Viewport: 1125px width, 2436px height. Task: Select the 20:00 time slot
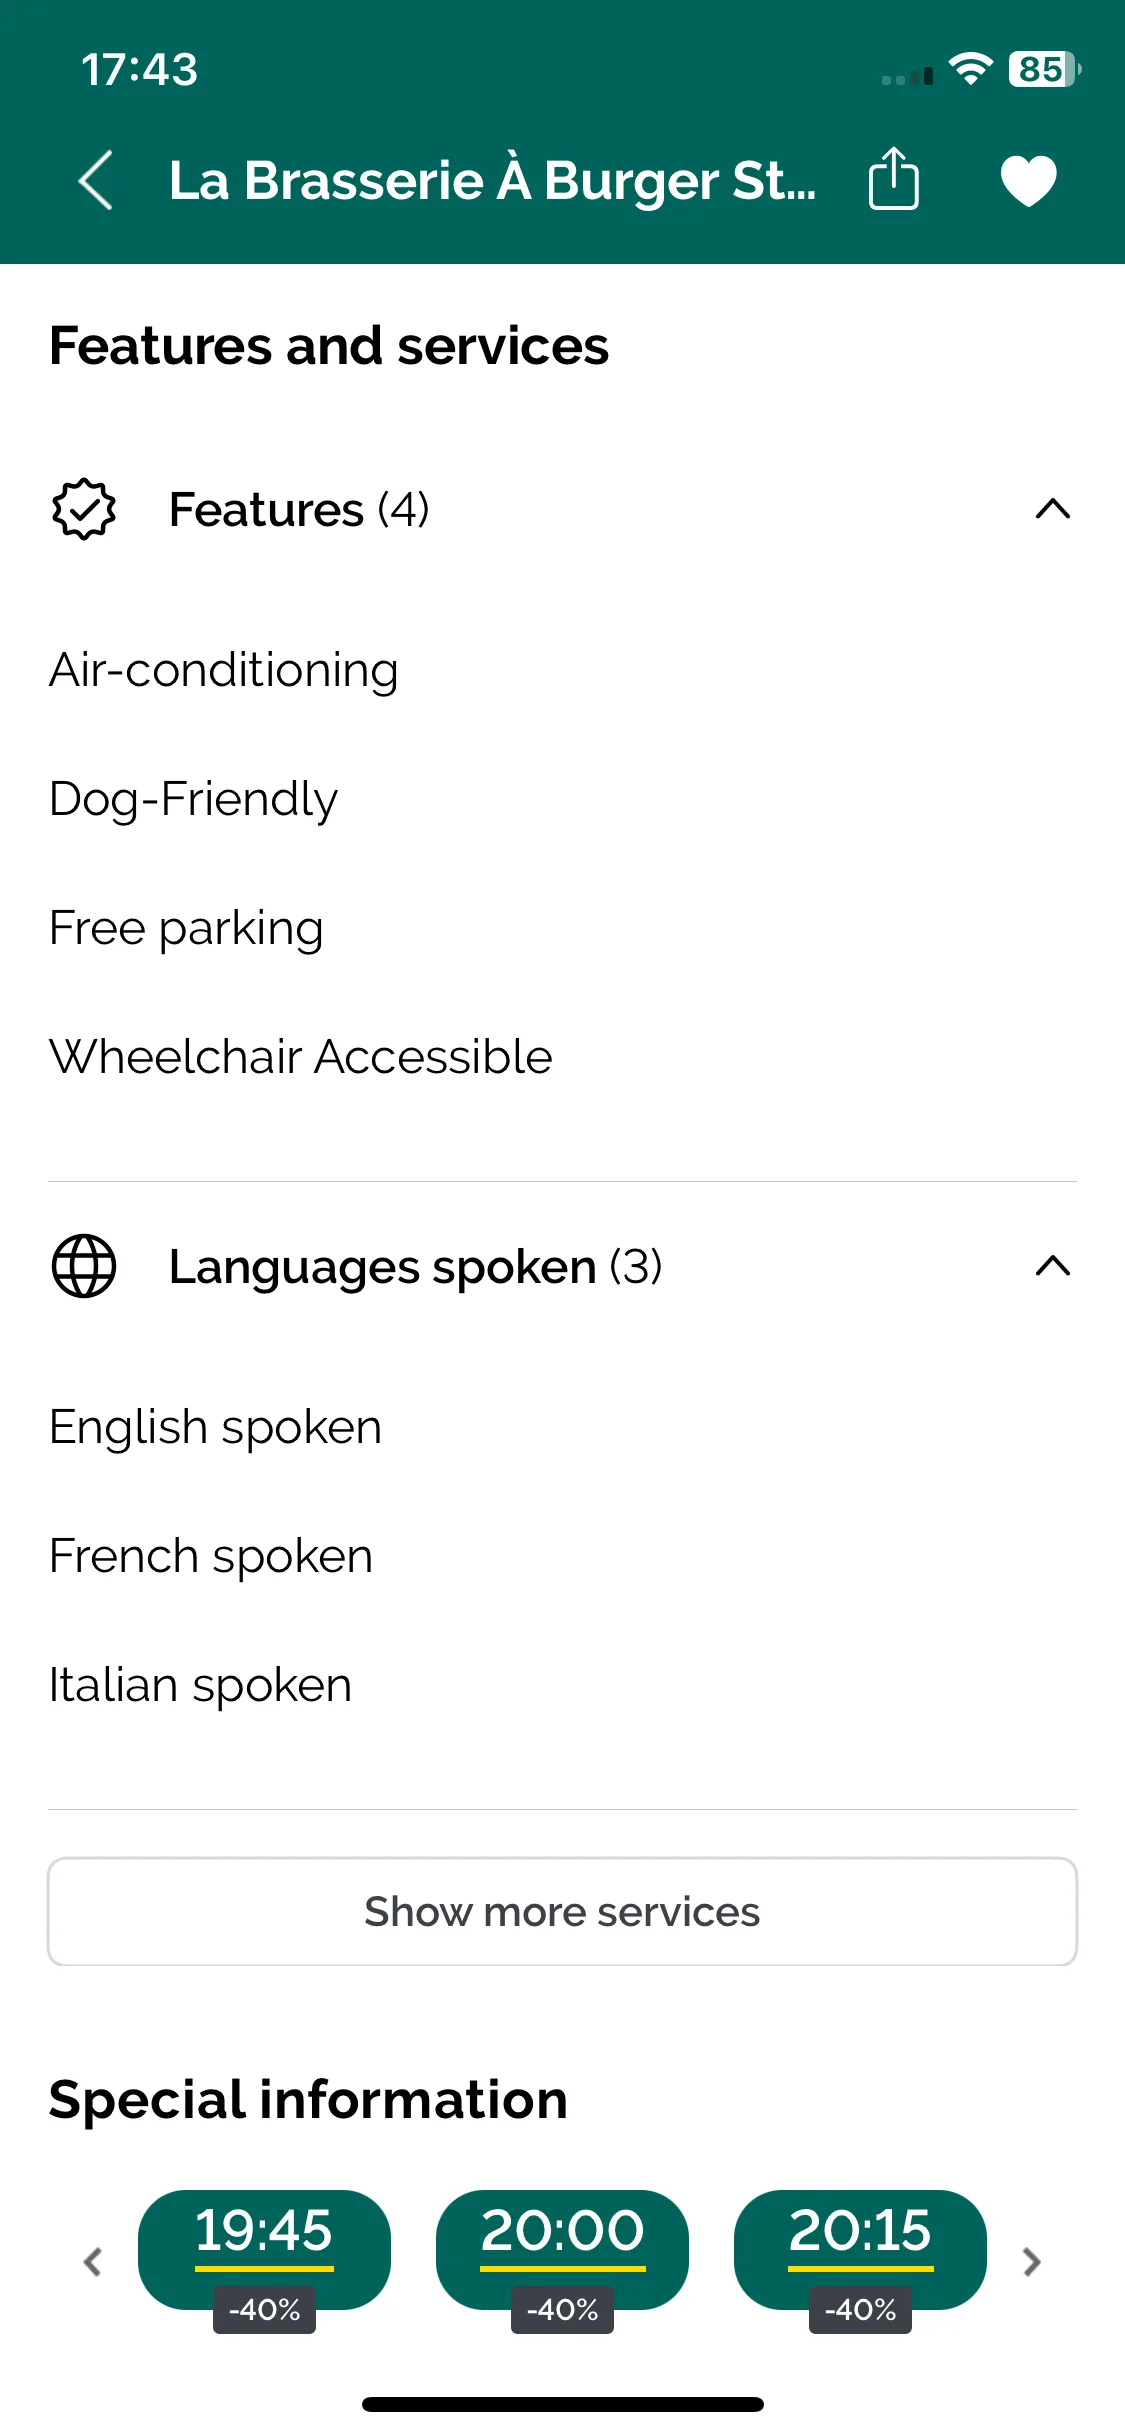tap(562, 2250)
